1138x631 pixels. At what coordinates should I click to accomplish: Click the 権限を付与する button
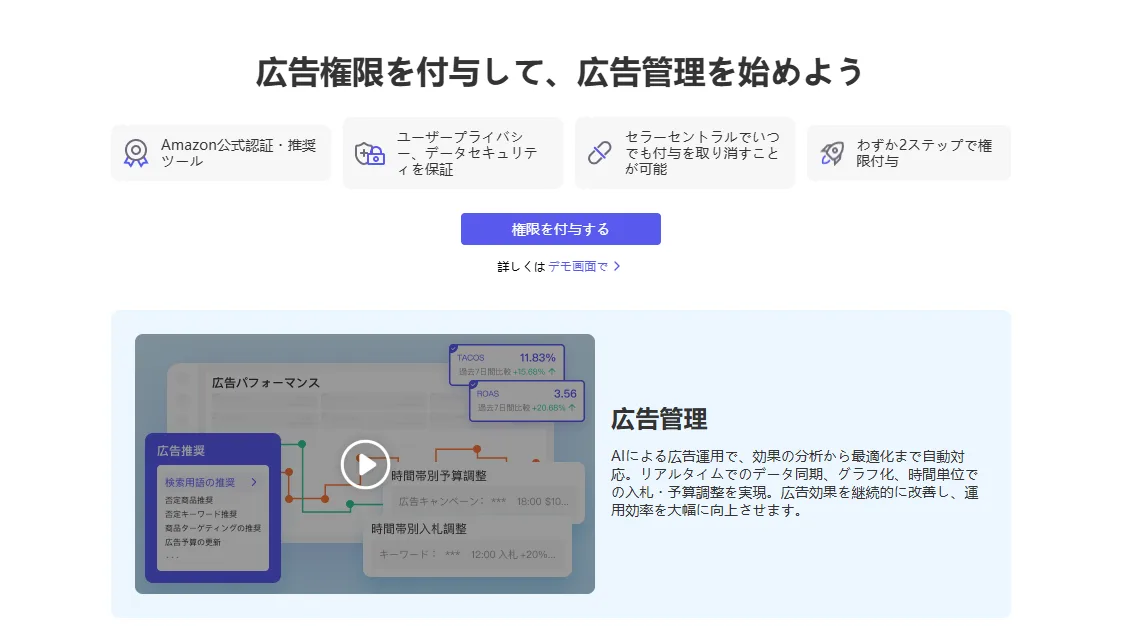pyautogui.click(x=560, y=229)
